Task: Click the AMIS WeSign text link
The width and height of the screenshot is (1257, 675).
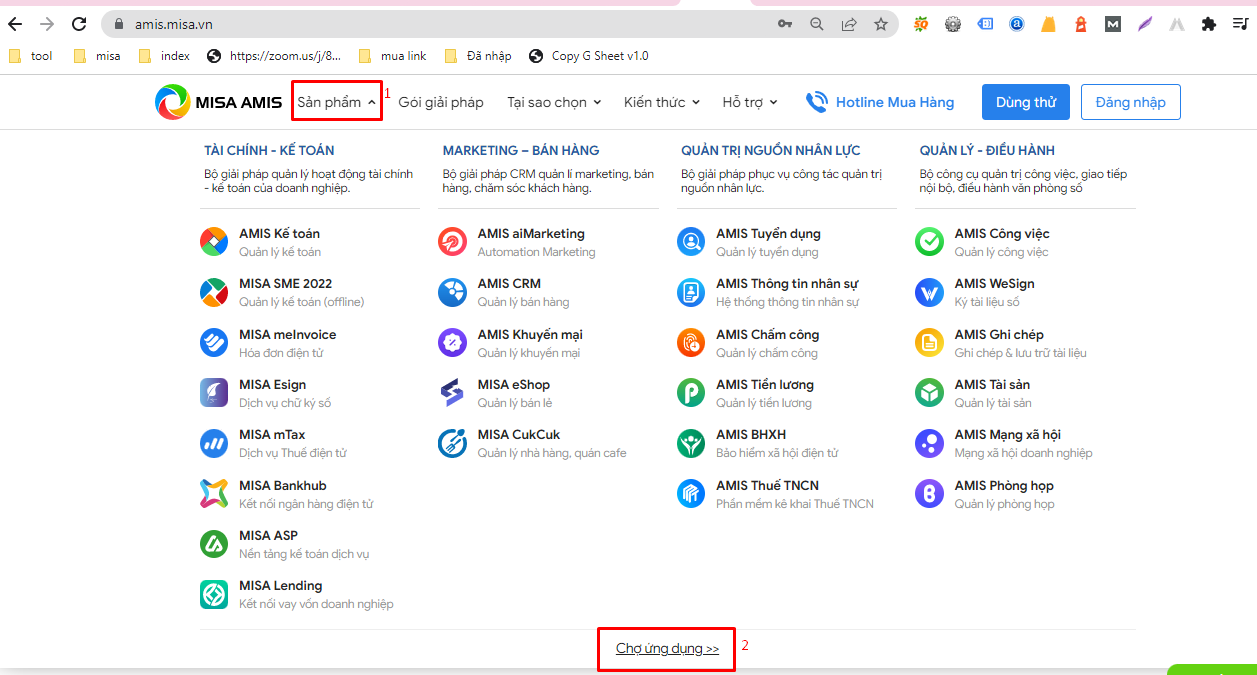Action: [x=995, y=284]
